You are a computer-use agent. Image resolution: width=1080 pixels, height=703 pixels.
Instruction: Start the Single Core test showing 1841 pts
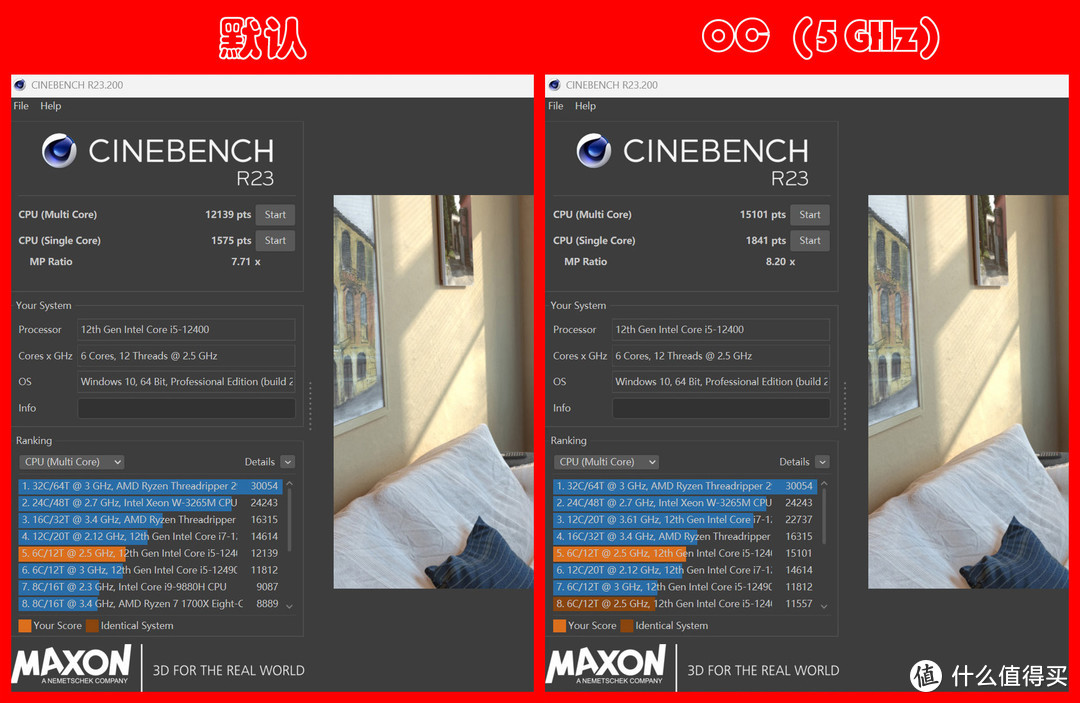(810, 241)
